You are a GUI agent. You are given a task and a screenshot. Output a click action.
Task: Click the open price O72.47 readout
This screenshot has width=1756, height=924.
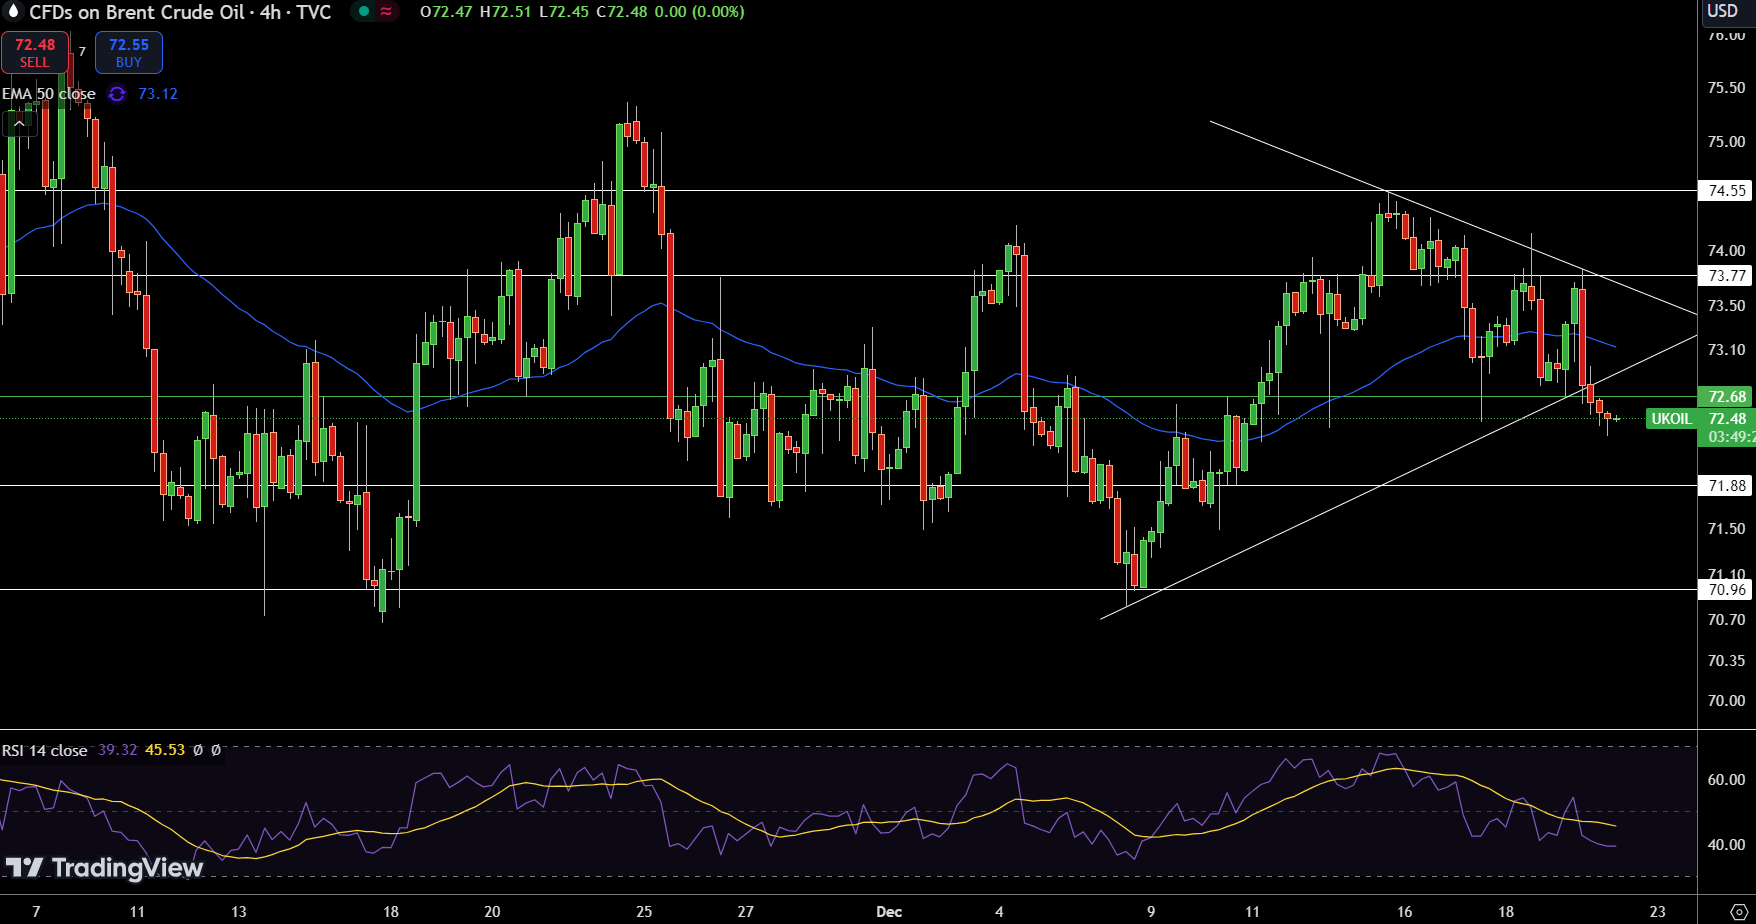point(446,12)
